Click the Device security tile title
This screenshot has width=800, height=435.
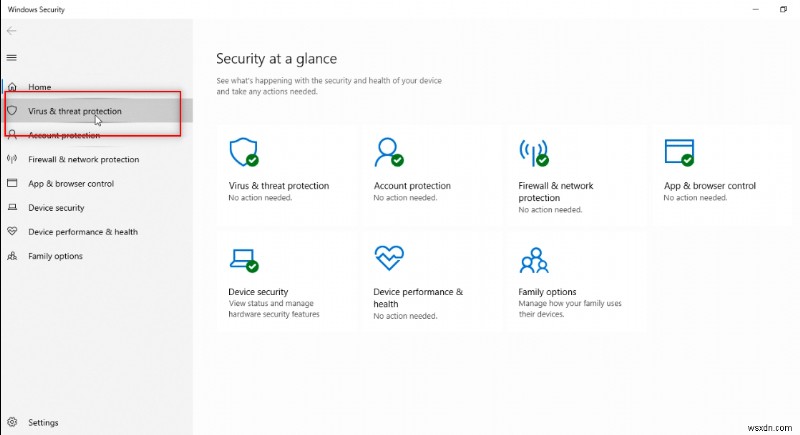[x=258, y=292]
